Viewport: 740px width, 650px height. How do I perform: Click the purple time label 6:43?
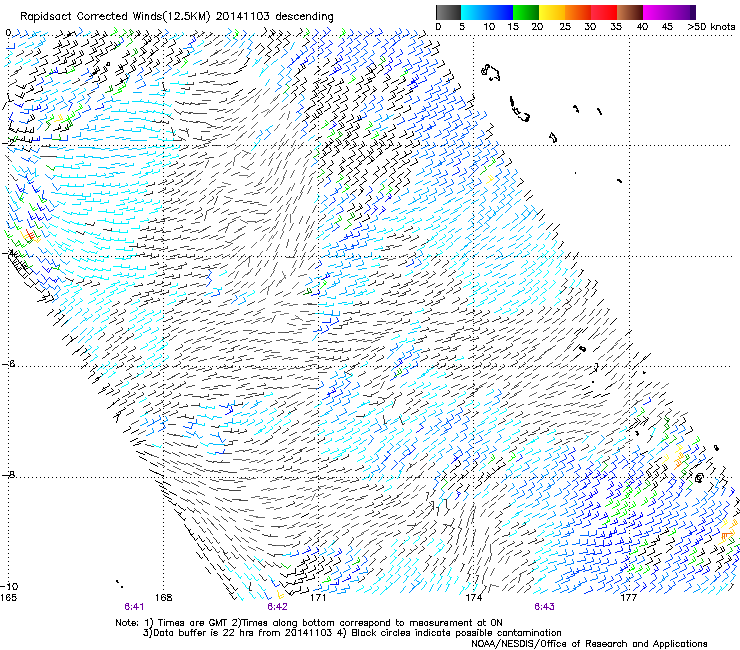click(544, 607)
